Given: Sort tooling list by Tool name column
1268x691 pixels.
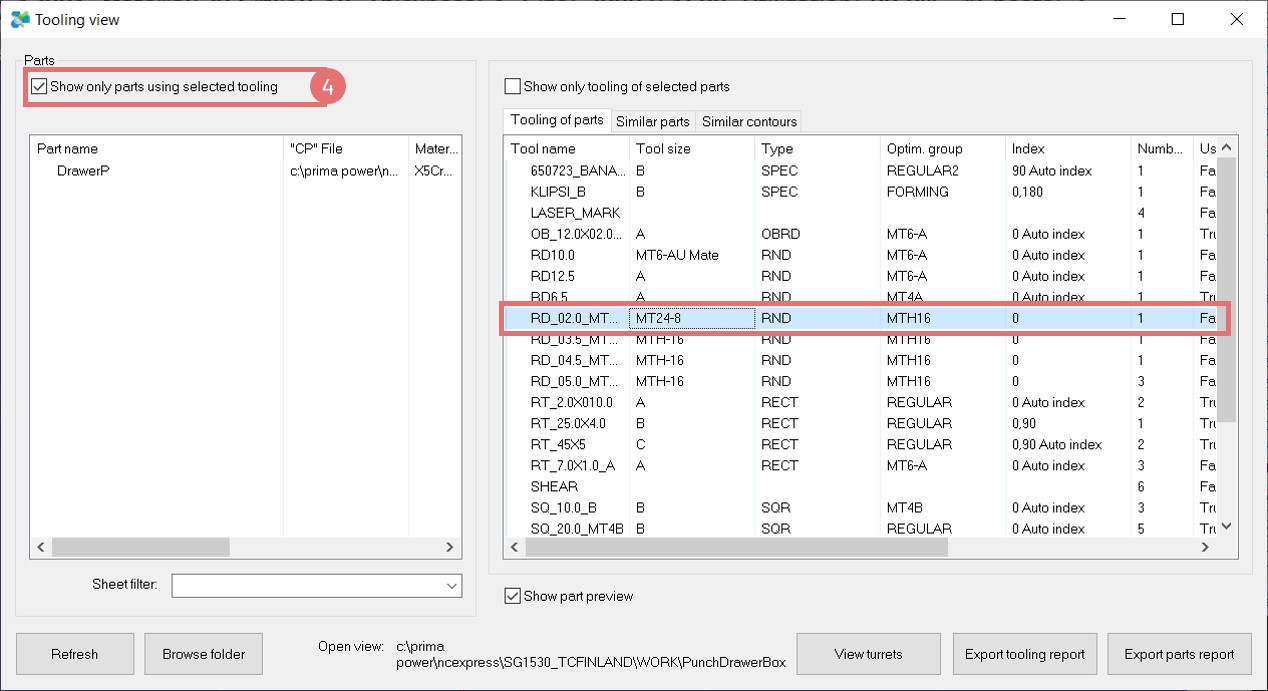Looking at the screenshot, I should pyautogui.click(x=565, y=149).
